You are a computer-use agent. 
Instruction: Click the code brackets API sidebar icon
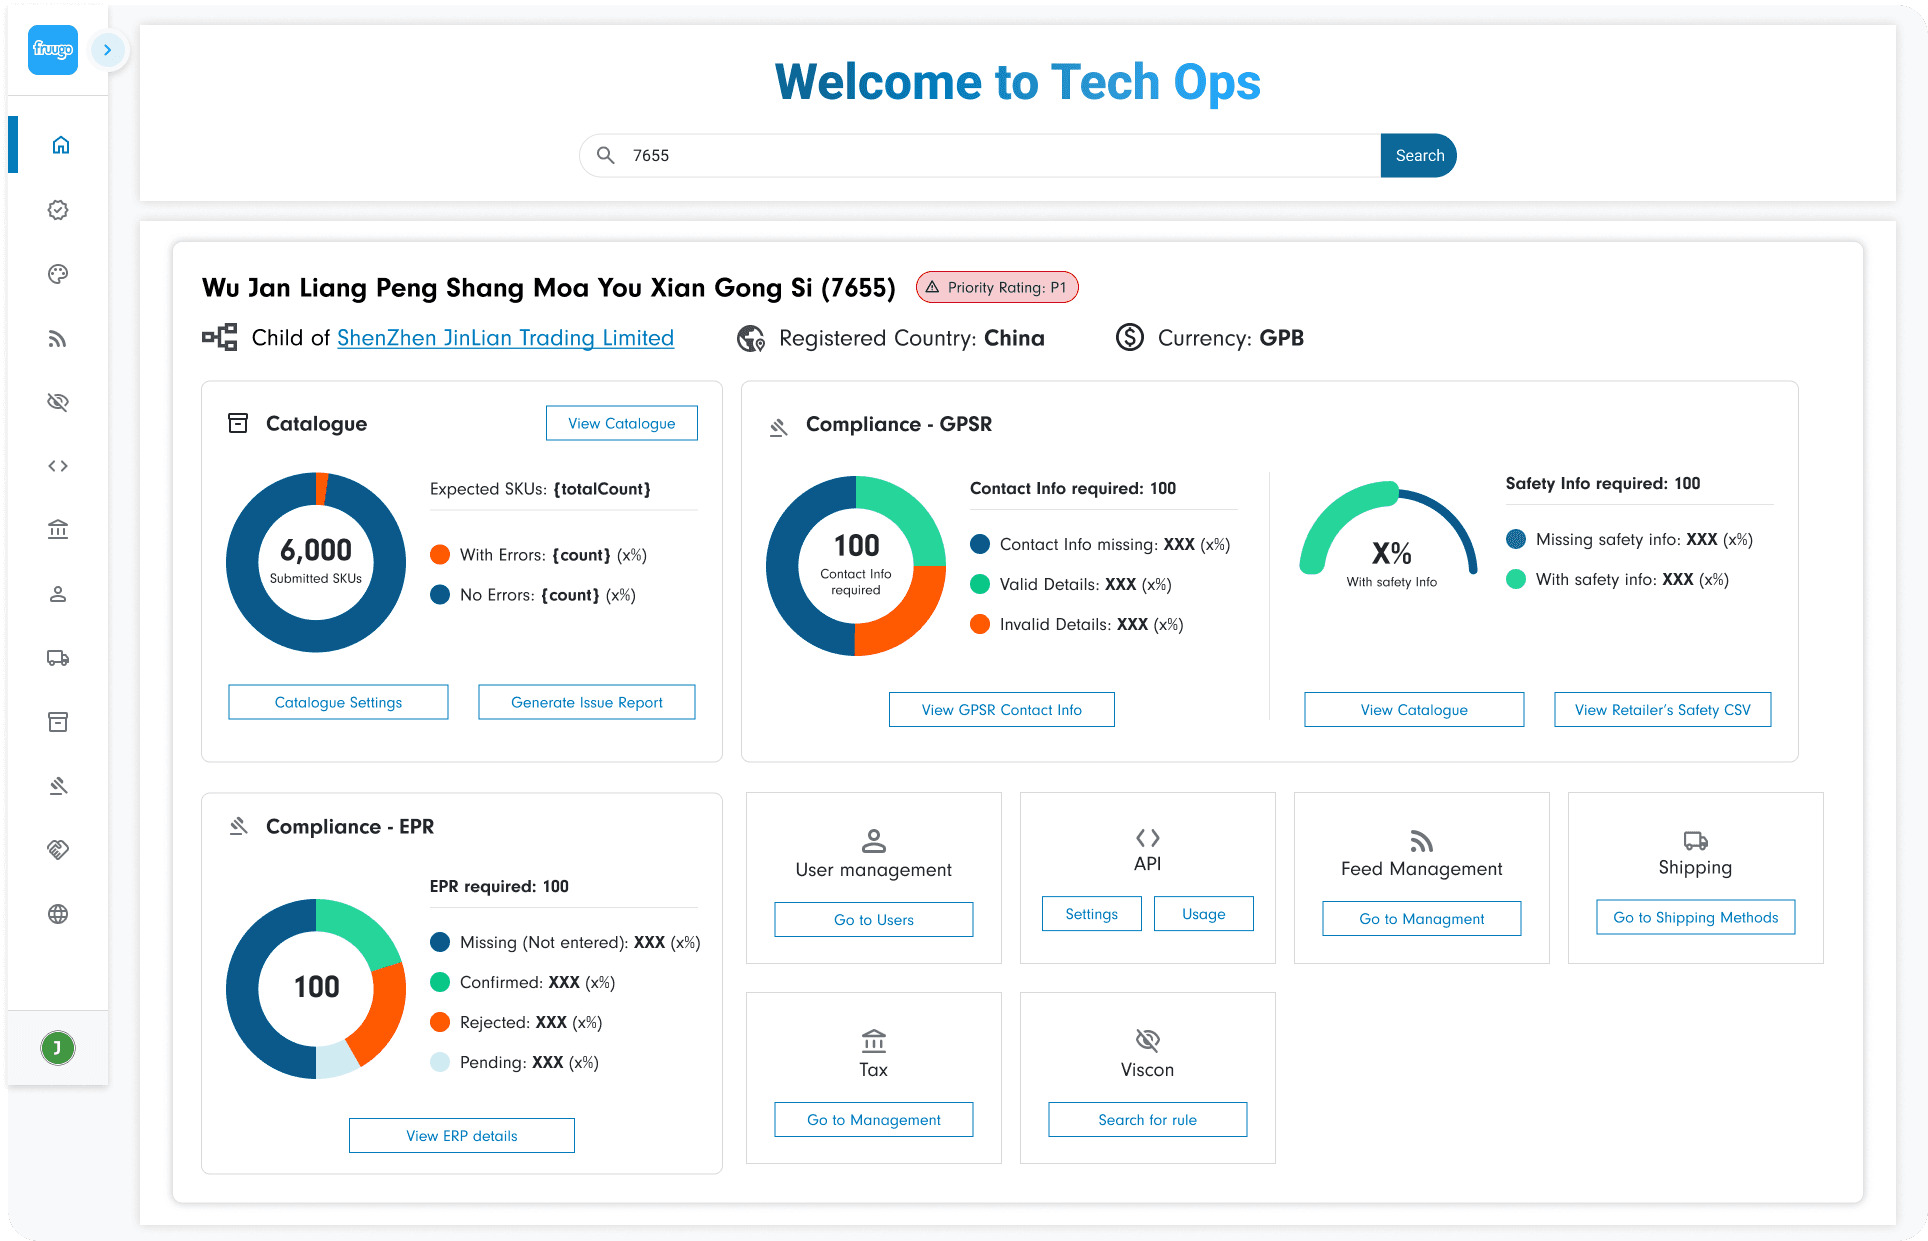[x=58, y=466]
